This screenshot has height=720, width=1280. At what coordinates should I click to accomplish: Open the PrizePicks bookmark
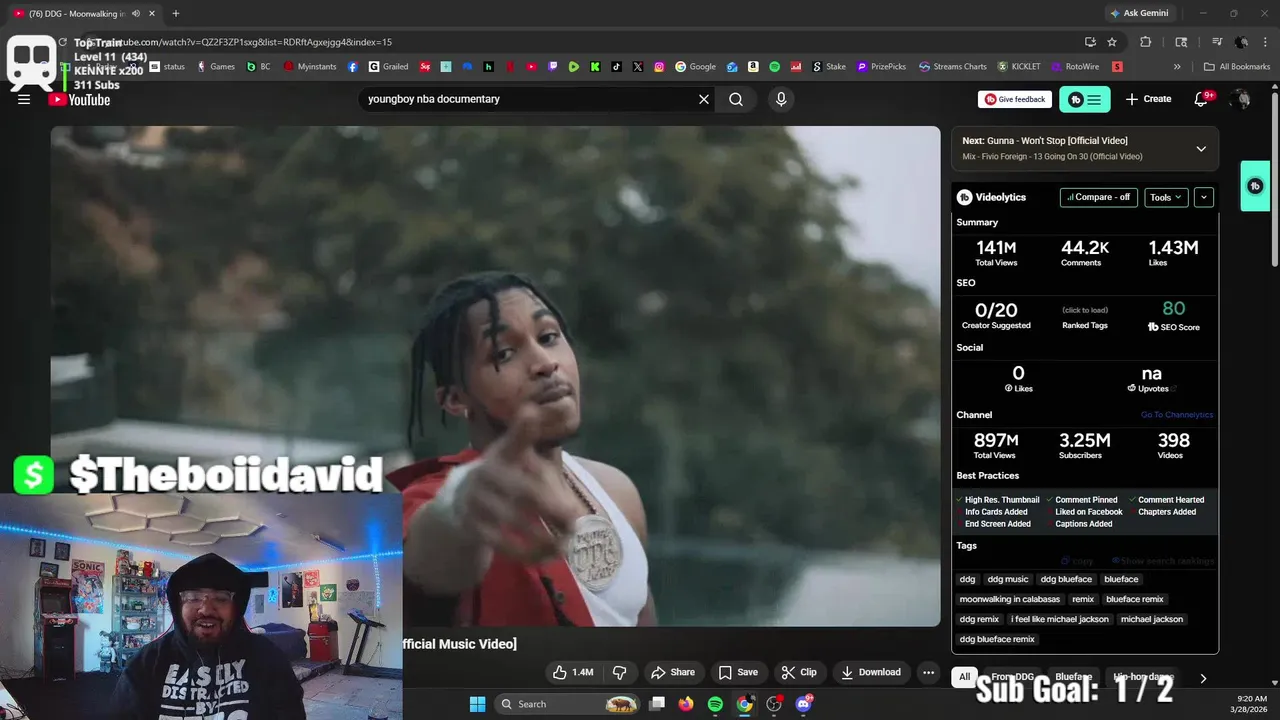pos(881,67)
